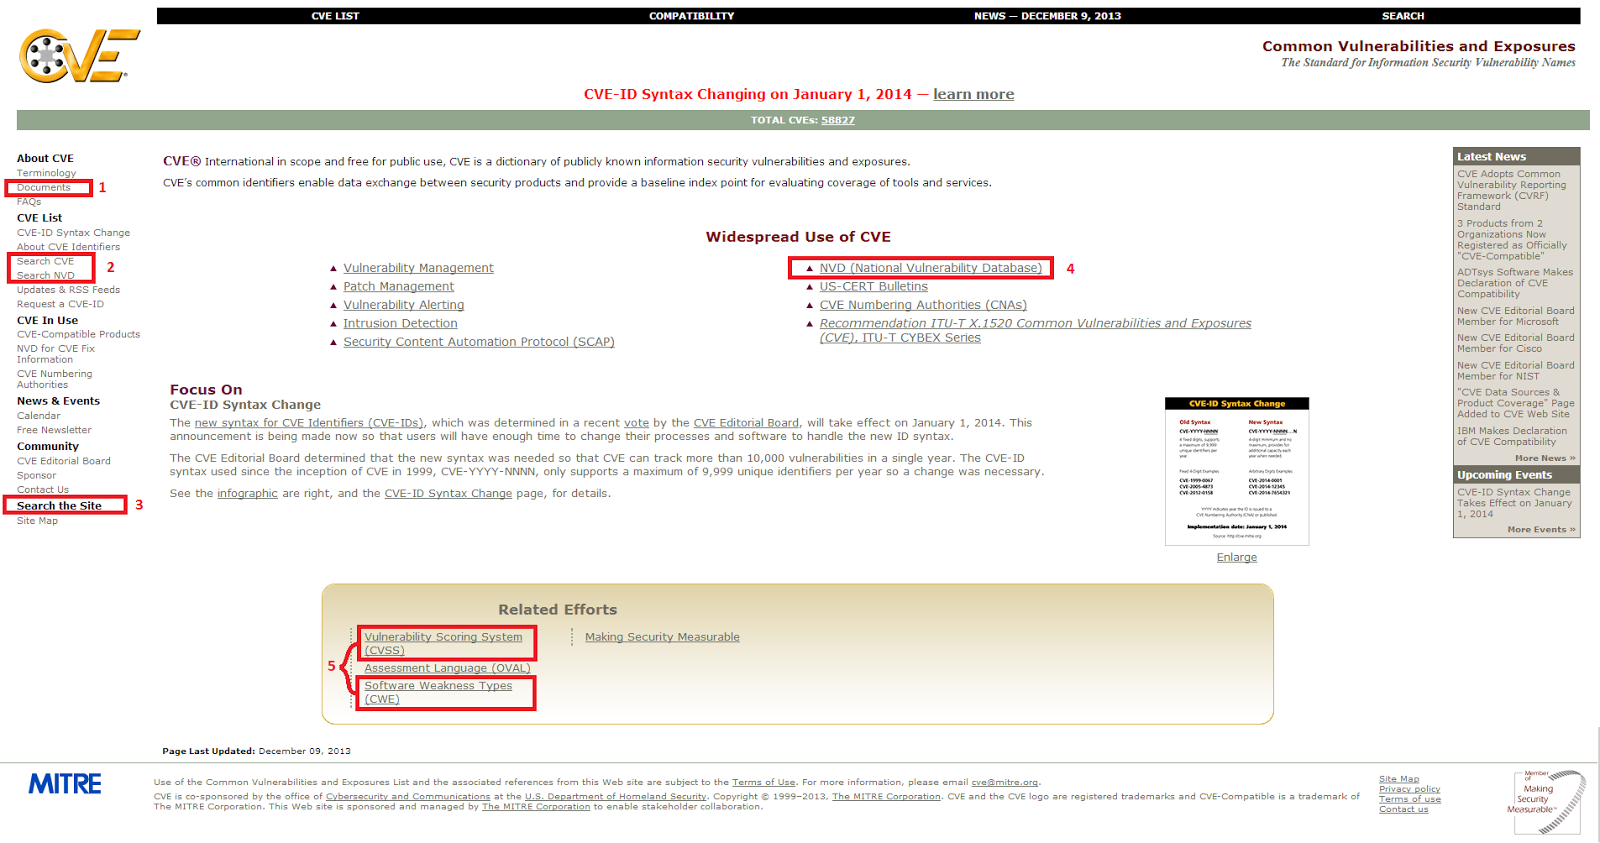Open the CVE LIST top menu
Viewport: 1600px width, 843px height.
coord(335,16)
